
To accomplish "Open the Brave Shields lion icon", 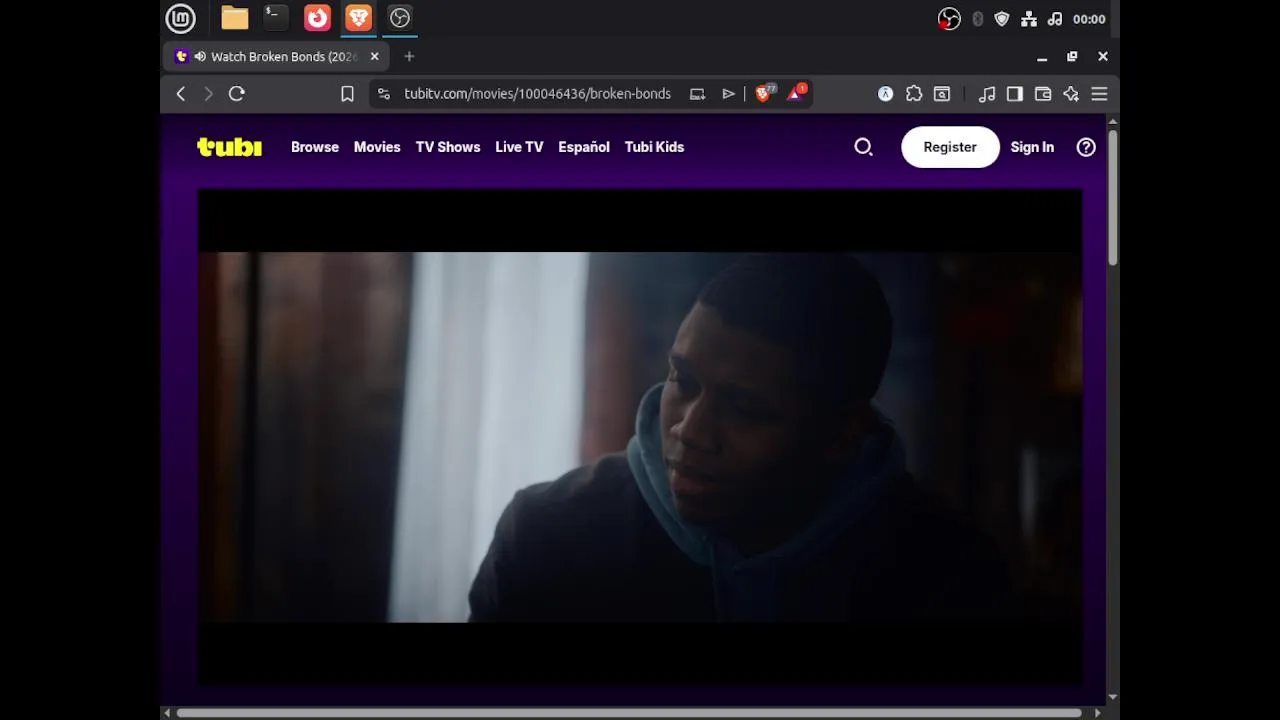I will pyautogui.click(x=765, y=93).
